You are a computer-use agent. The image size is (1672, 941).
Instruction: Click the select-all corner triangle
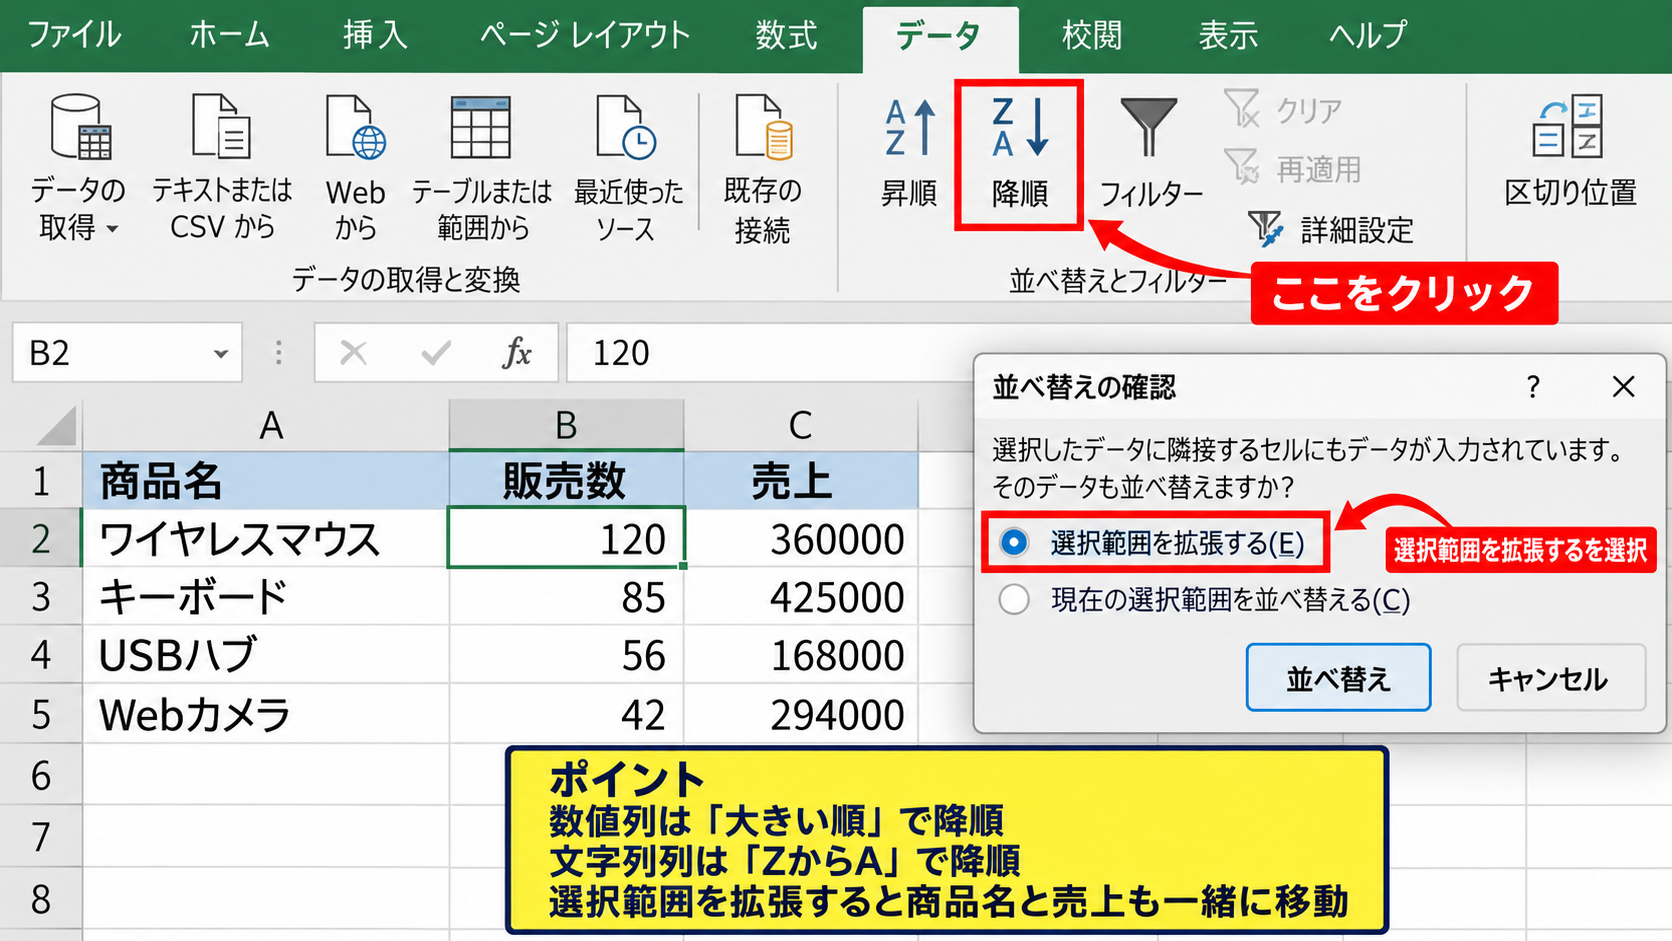(x=55, y=425)
